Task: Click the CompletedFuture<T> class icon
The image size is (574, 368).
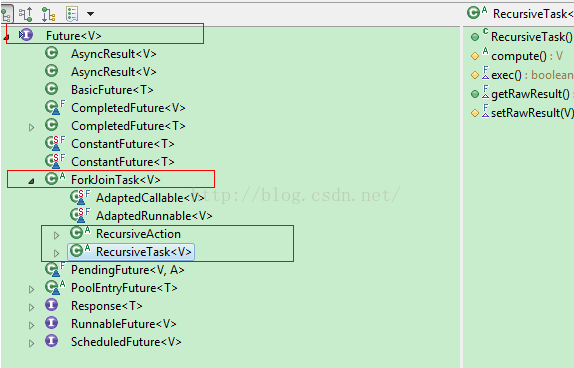Action: coord(52,125)
